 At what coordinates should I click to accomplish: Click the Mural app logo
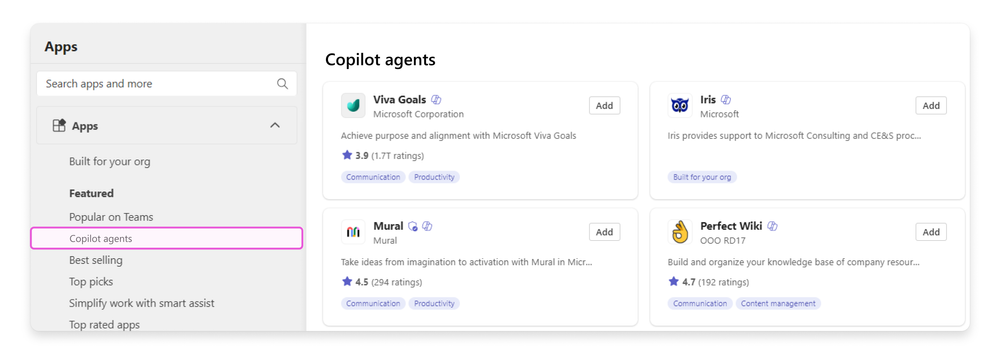pyautogui.click(x=353, y=233)
